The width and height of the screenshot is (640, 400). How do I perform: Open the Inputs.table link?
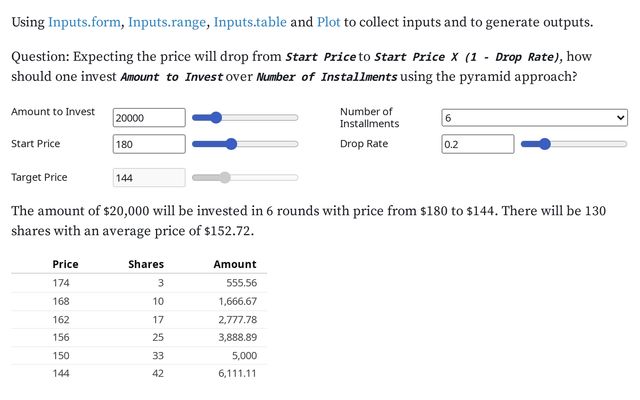[249, 21]
